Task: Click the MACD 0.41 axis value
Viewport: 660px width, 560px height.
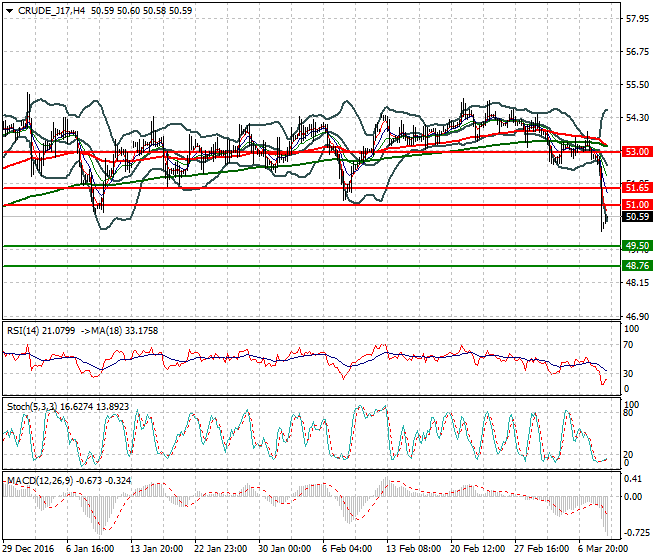Action: click(633, 479)
